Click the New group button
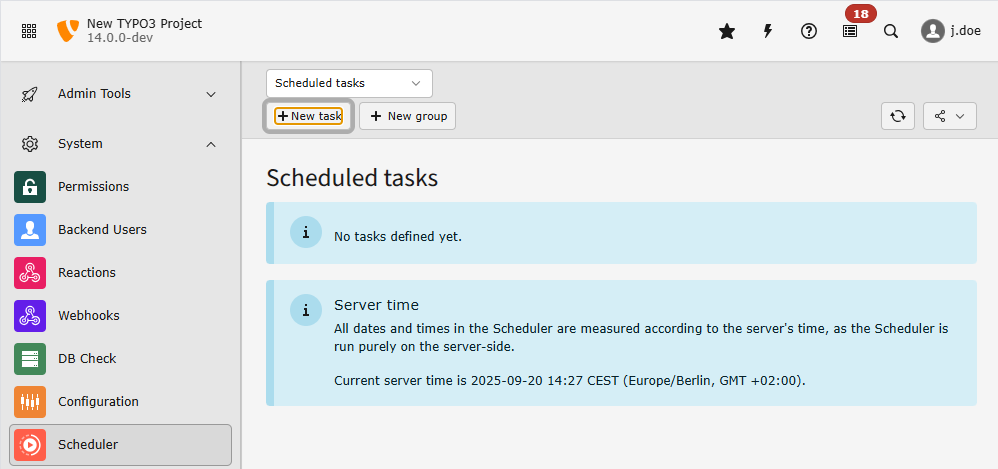 point(408,116)
